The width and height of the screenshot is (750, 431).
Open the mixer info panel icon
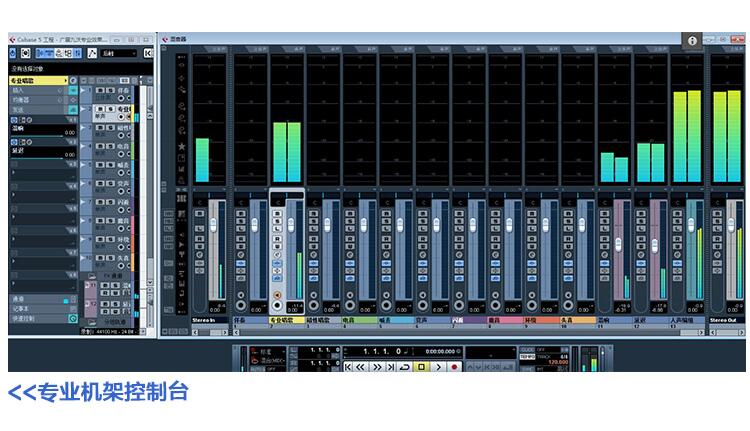pyautogui.click(x=692, y=41)
